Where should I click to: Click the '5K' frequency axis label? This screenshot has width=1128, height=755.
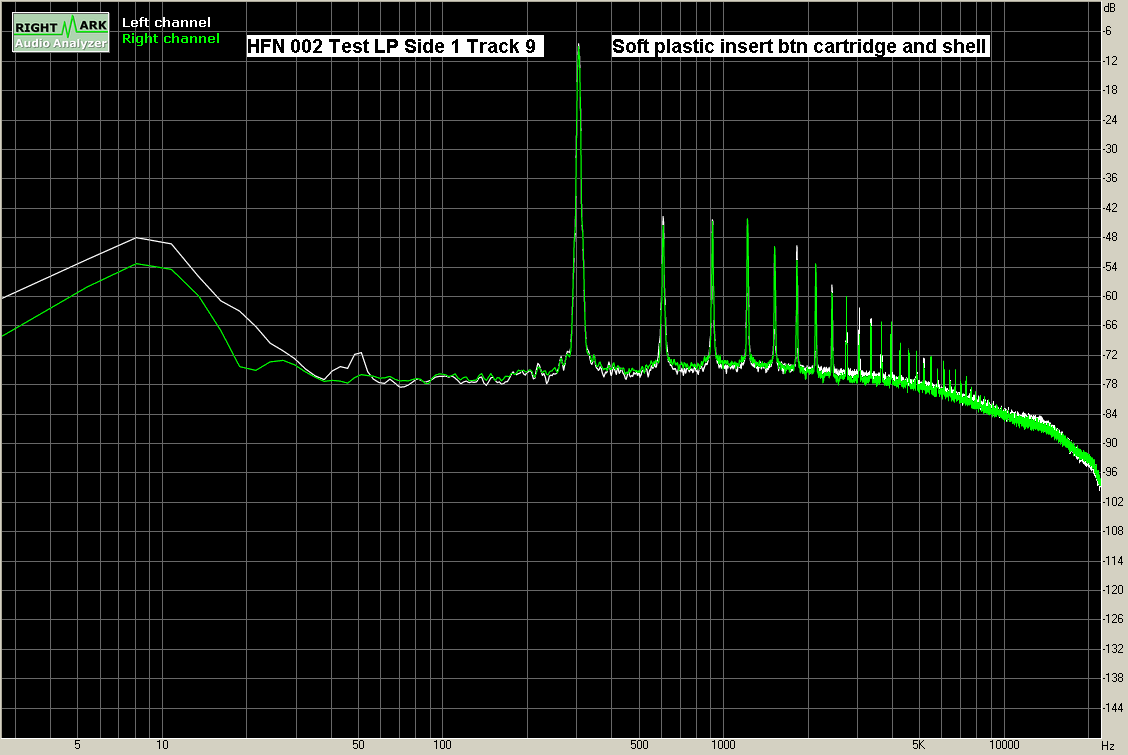click(919, 745)
